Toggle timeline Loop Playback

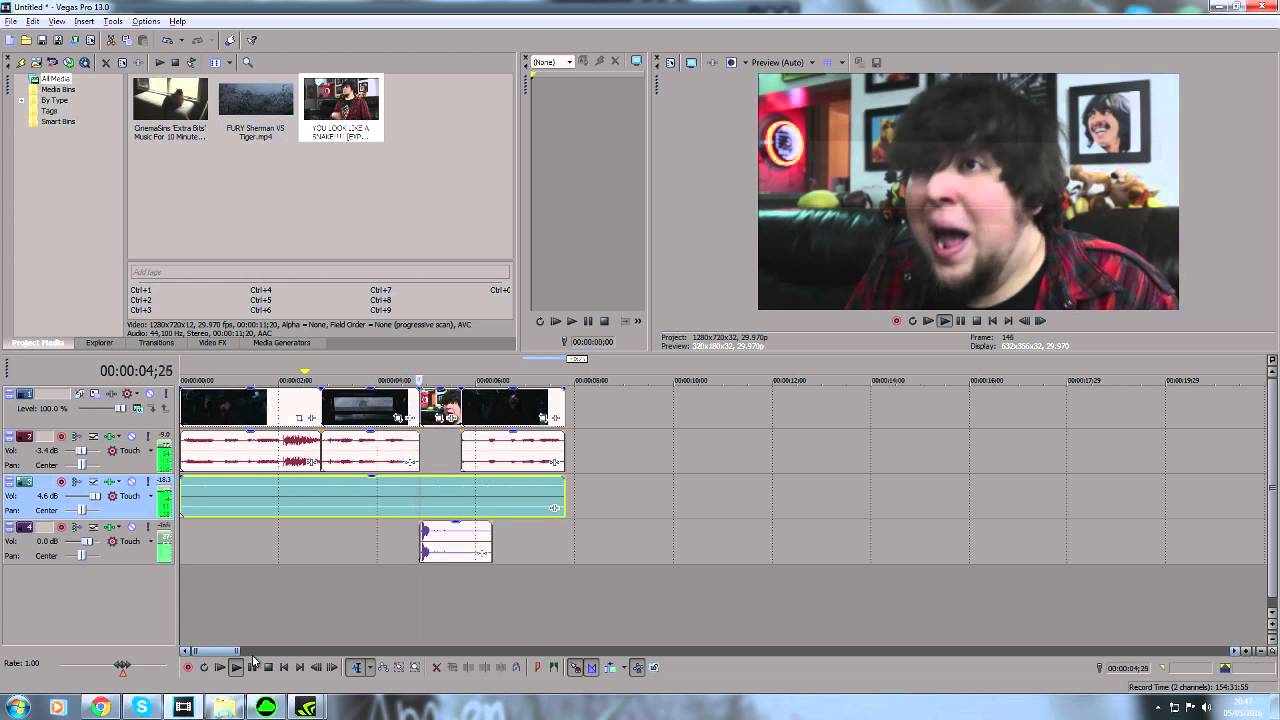click(x=204, y=668)
